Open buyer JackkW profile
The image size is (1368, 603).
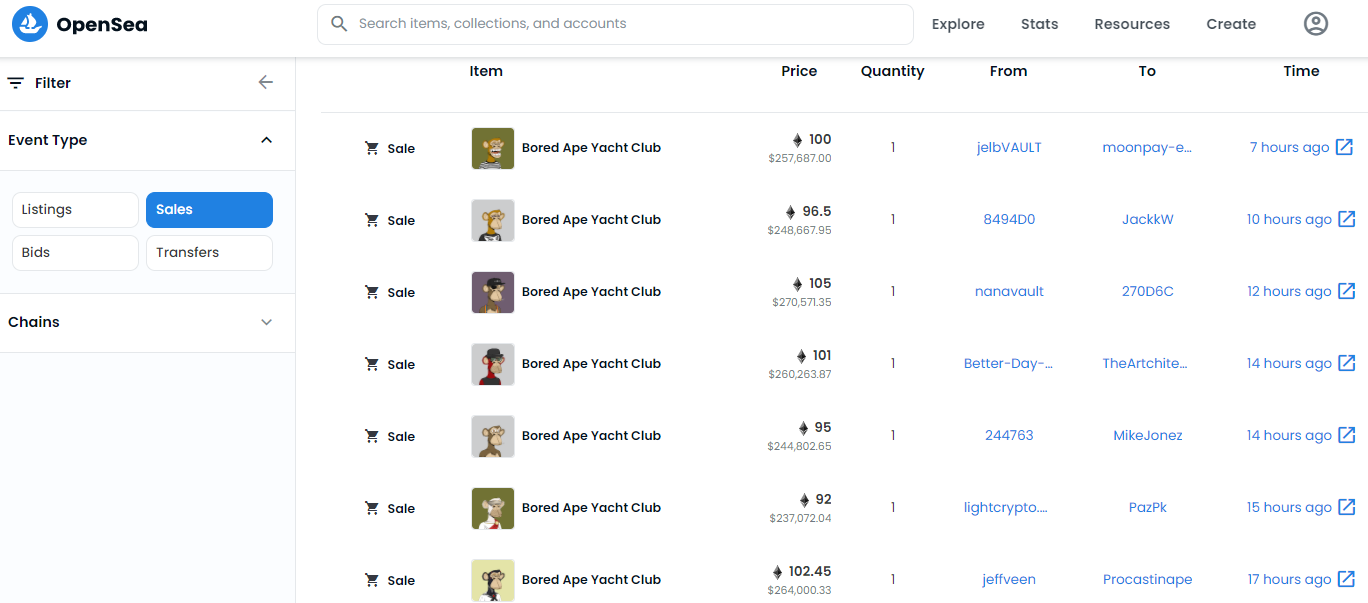(1148, 219)
